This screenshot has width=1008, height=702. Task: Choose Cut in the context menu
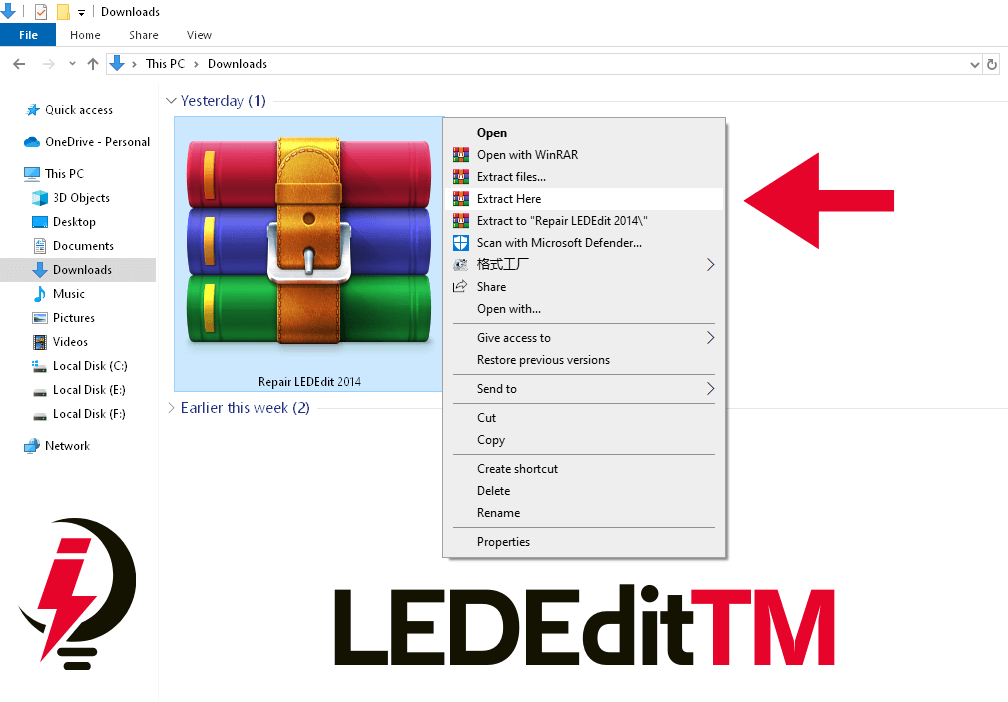[x=584, y=418]
